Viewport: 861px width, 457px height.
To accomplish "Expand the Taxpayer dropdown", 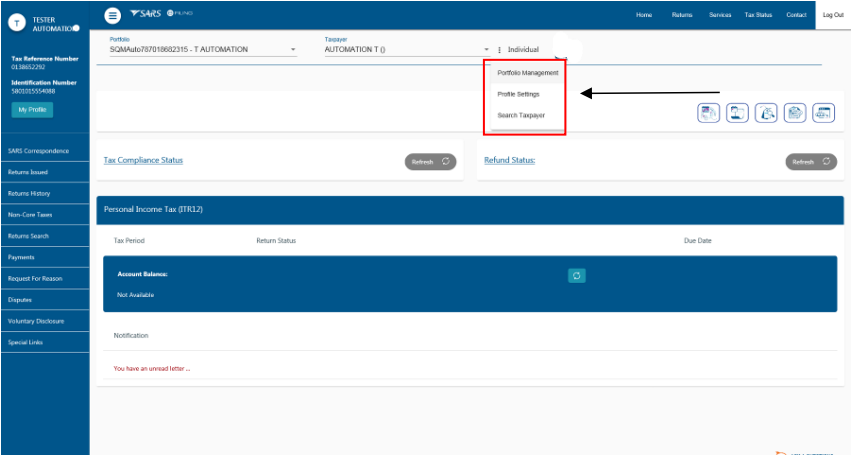I will pyautogui.click(x=486, y=50).
